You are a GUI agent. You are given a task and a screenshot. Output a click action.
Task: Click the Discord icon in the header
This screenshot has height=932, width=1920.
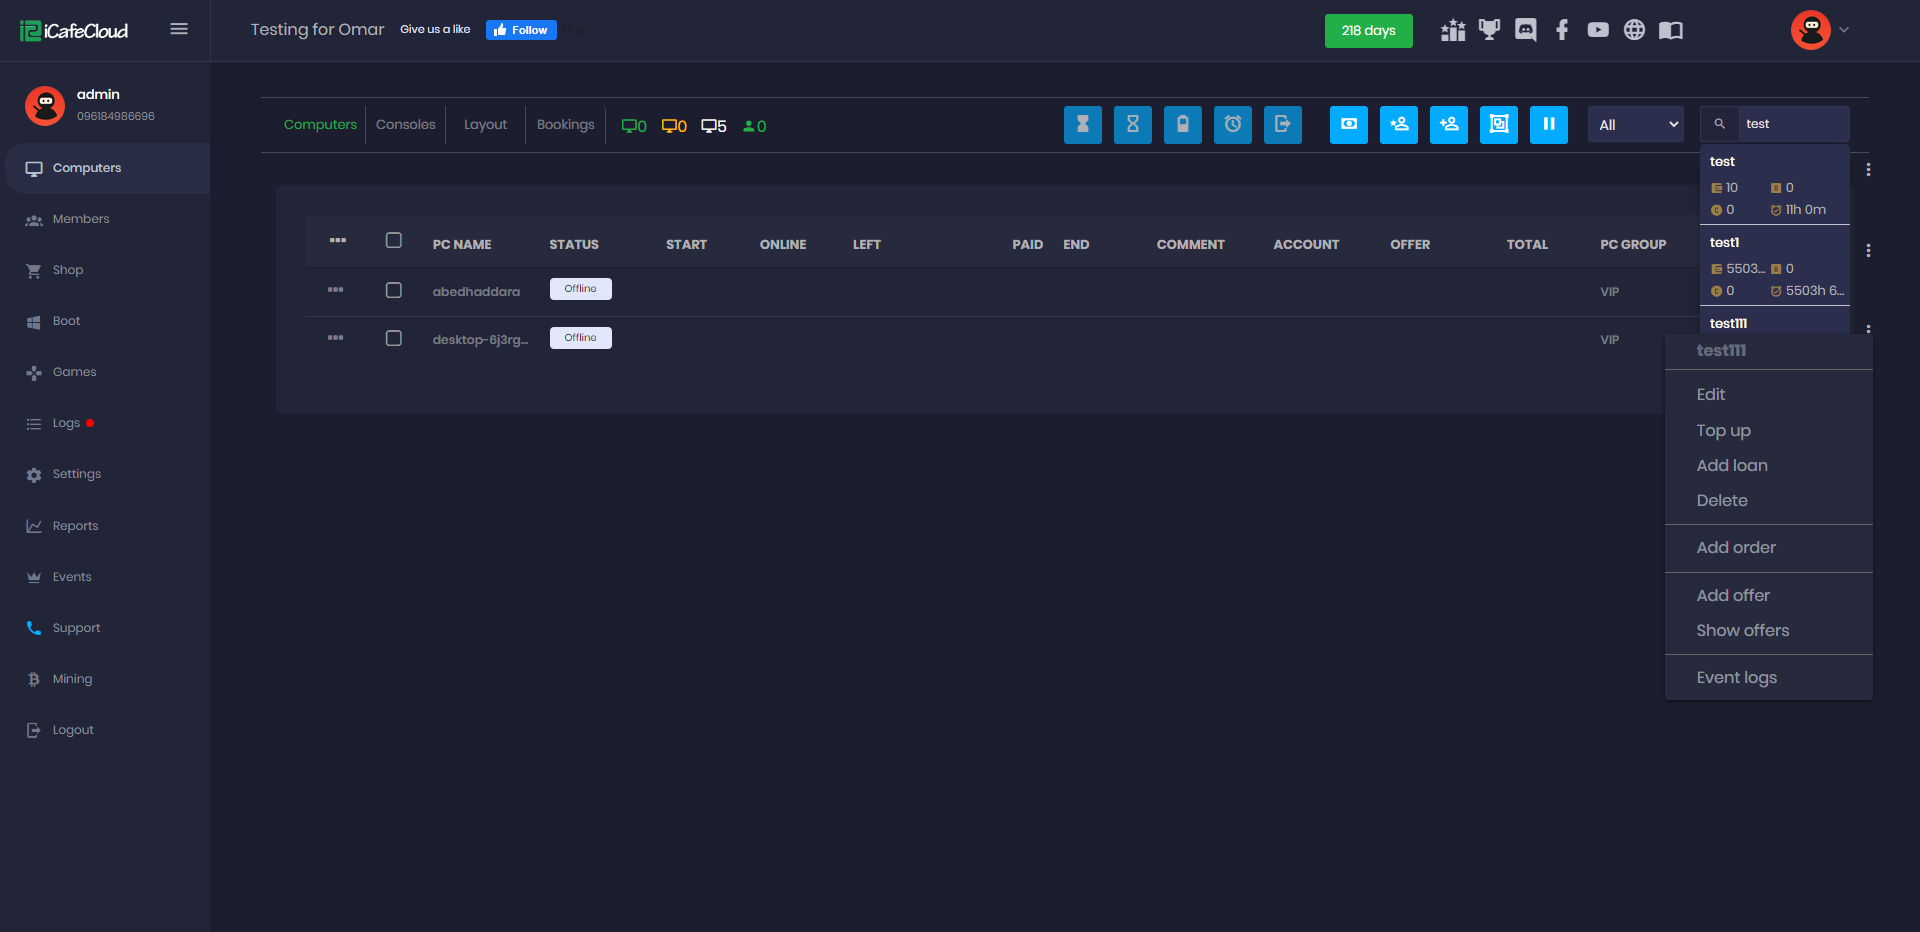pyautogui.click(x=1525, y=30)
